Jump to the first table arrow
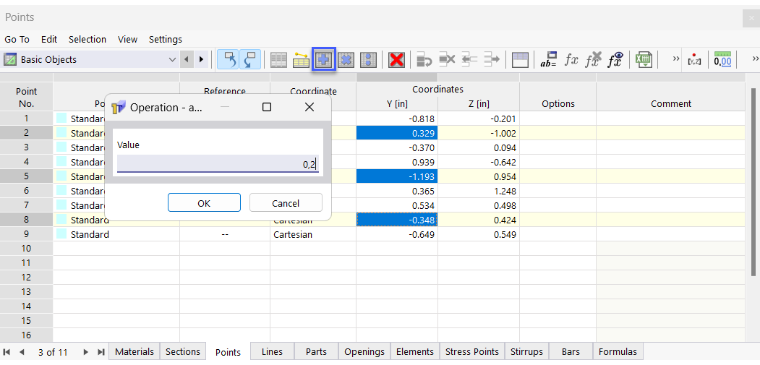 7,352
